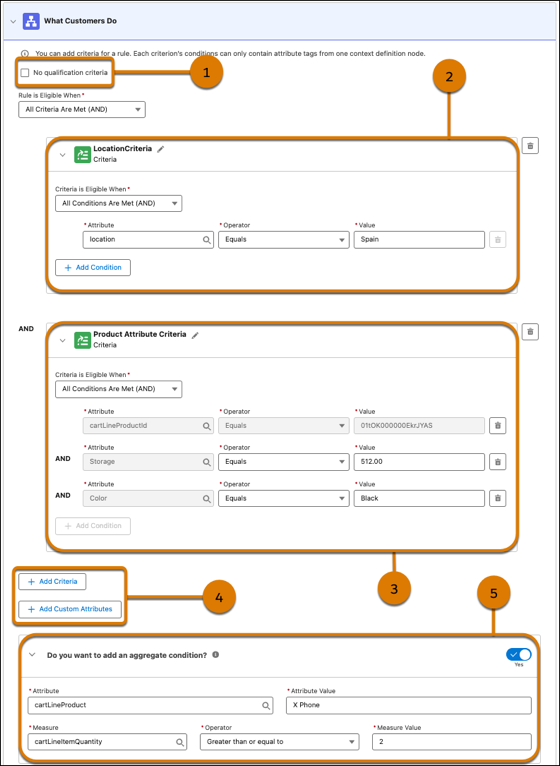Click the 512.00 value field

pyautogui.click(x=419, y=462)
